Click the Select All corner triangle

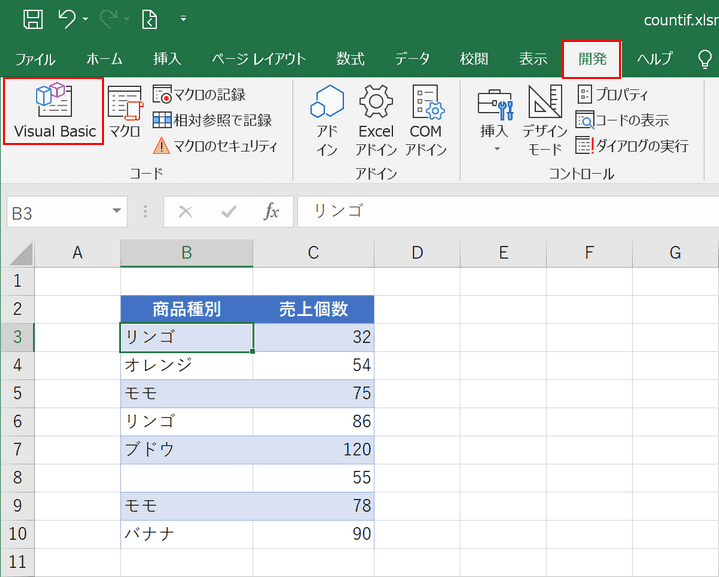point(21,254)
